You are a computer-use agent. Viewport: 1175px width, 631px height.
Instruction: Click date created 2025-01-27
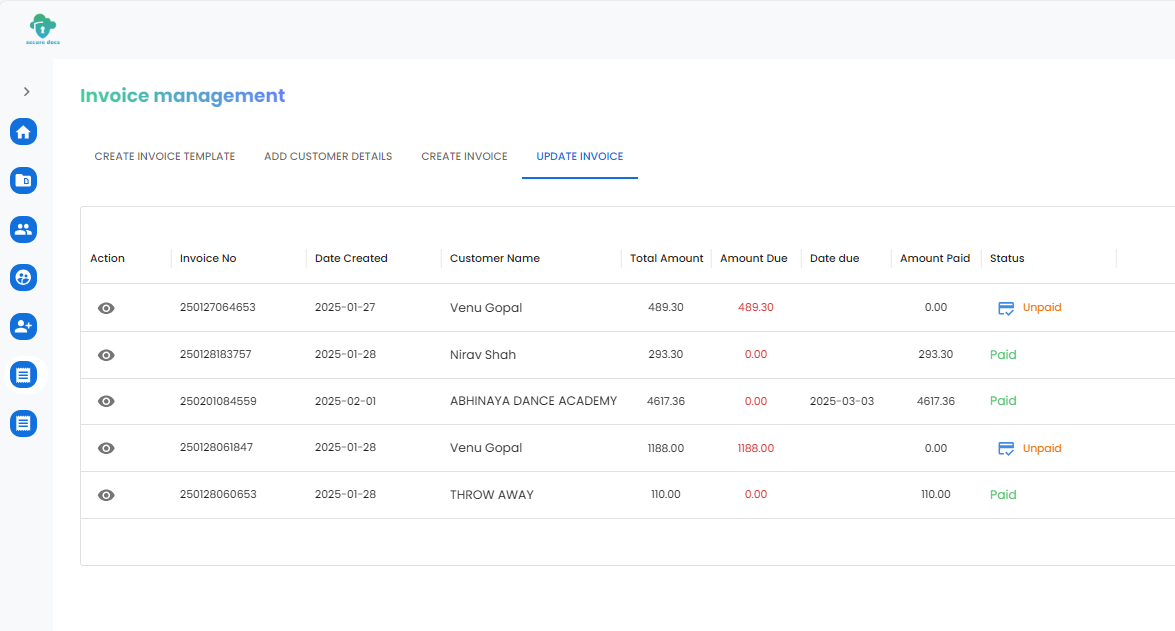pyautogui.click(x=345, y=307)
